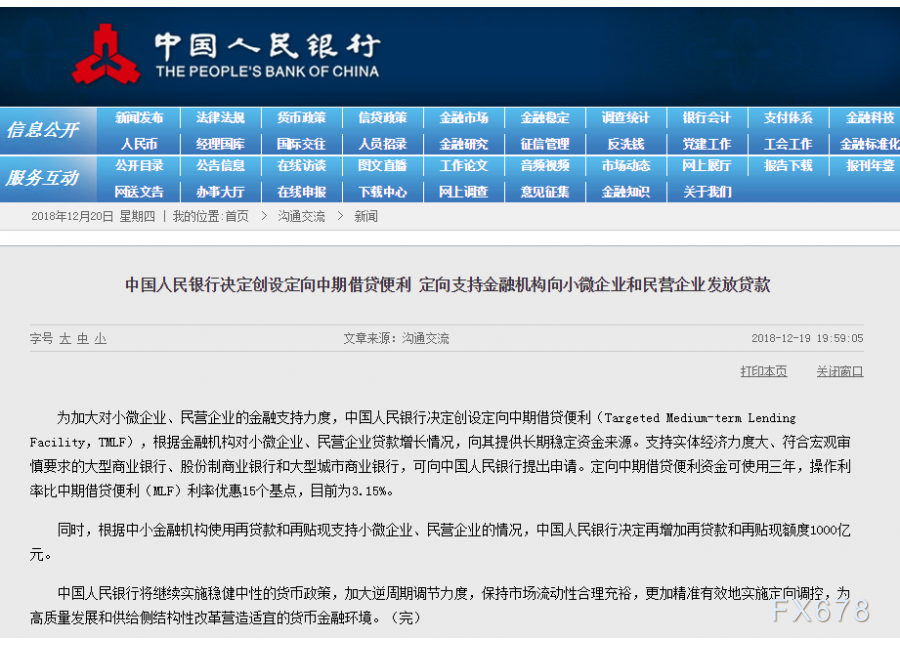The height and width of the screenshot is (646, 900).
Task: Open the 新闻发布 menu item
Action: tap(139, 118)
